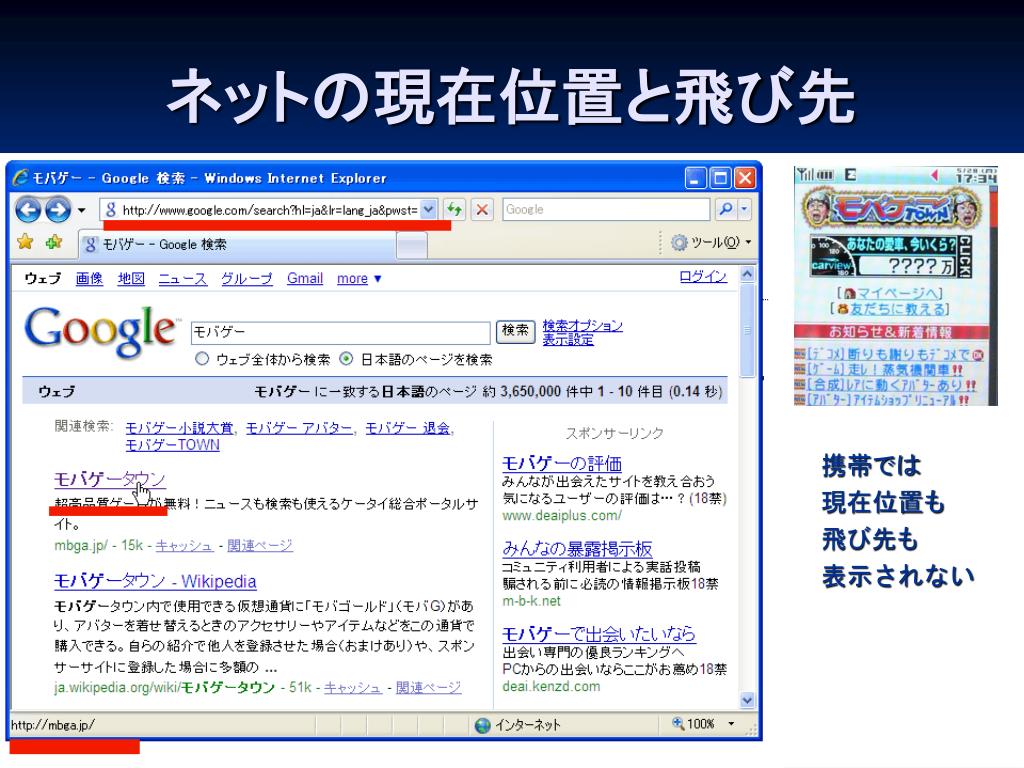This screenshot has width=1024, height=768.
Task: Open the ツール(O) tools menu
Action: 711,242
